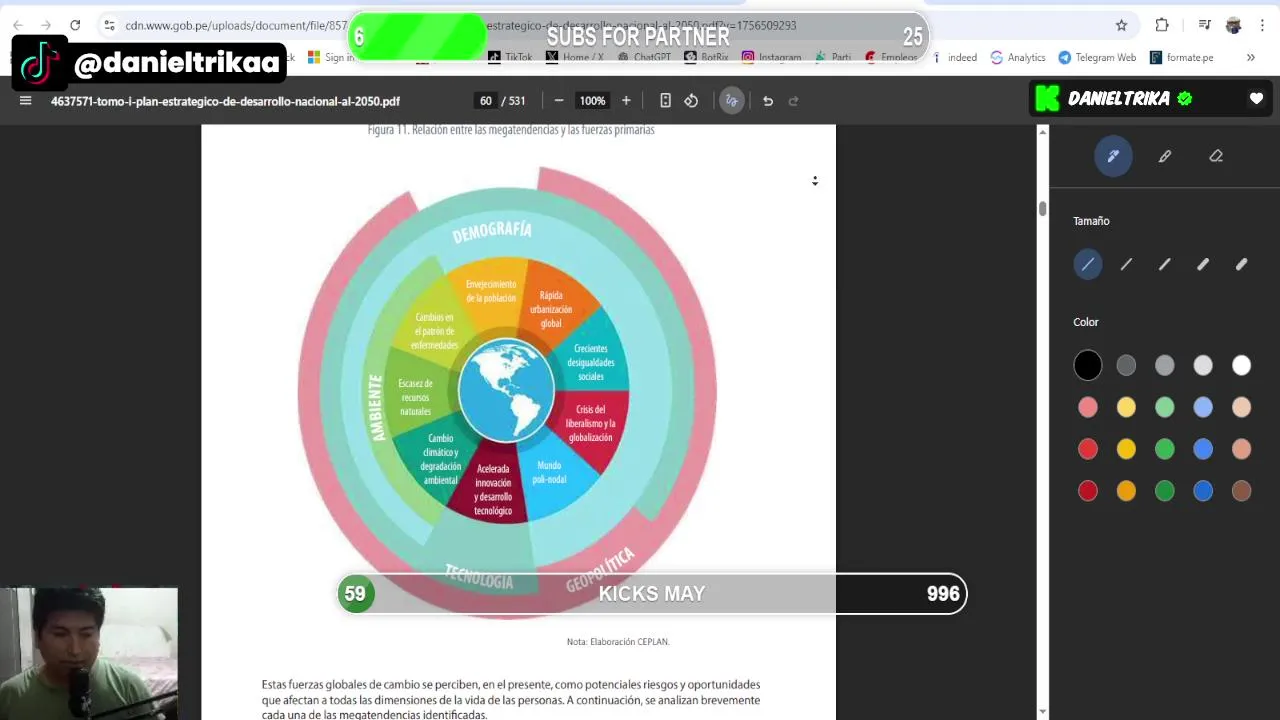Show more bookmarks chevron
Image resolution: width=1280 pixels, height=720 pixels.
tap(1250, 57)
